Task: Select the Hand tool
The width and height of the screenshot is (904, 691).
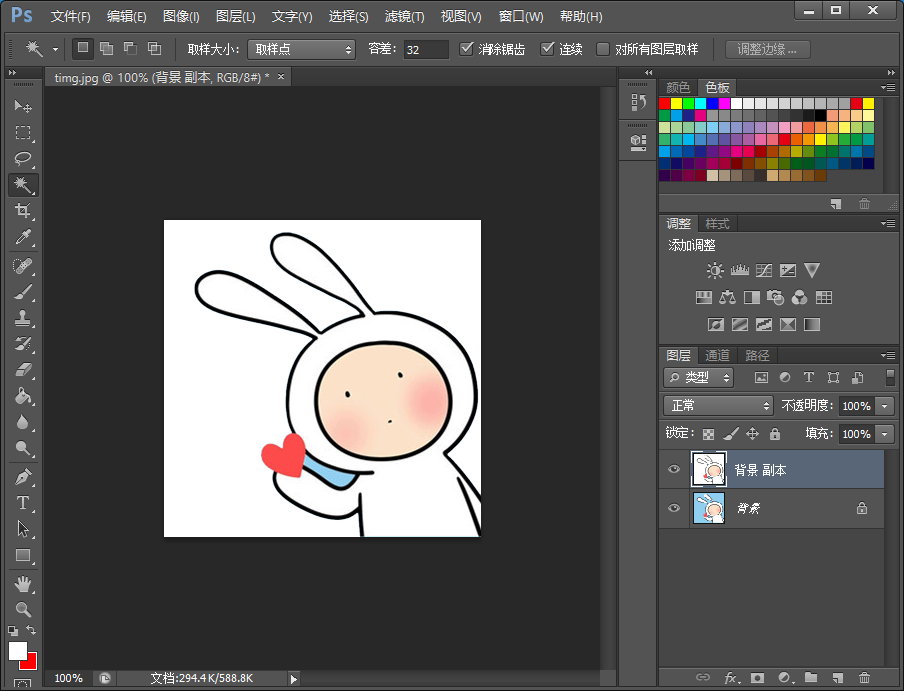Action: (x=23, y=583)
